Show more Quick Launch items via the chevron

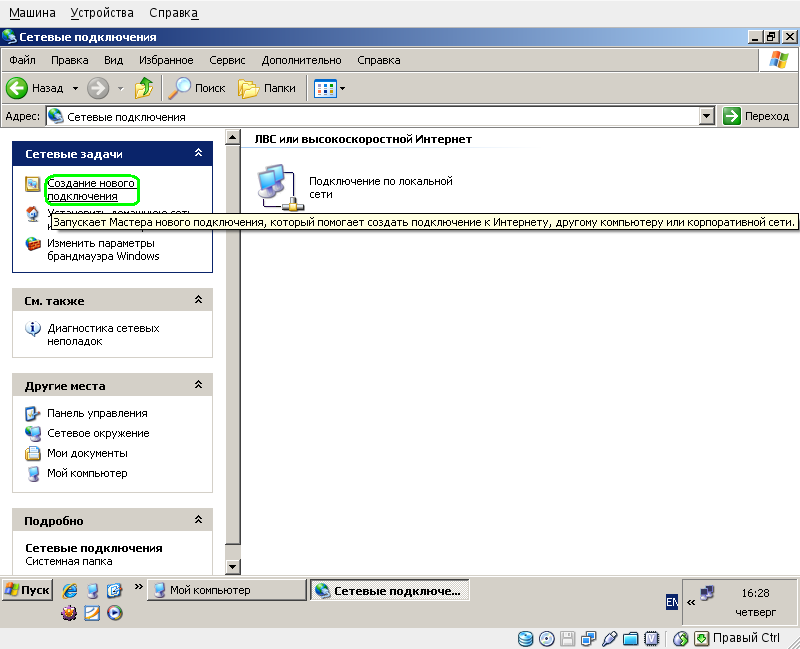[x=138, y=587]
